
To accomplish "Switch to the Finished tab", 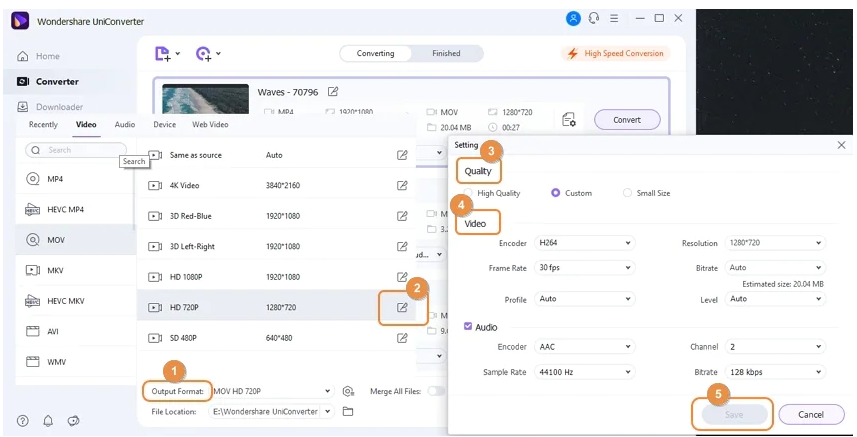I will pyautogui.click(x=446, y=53).
